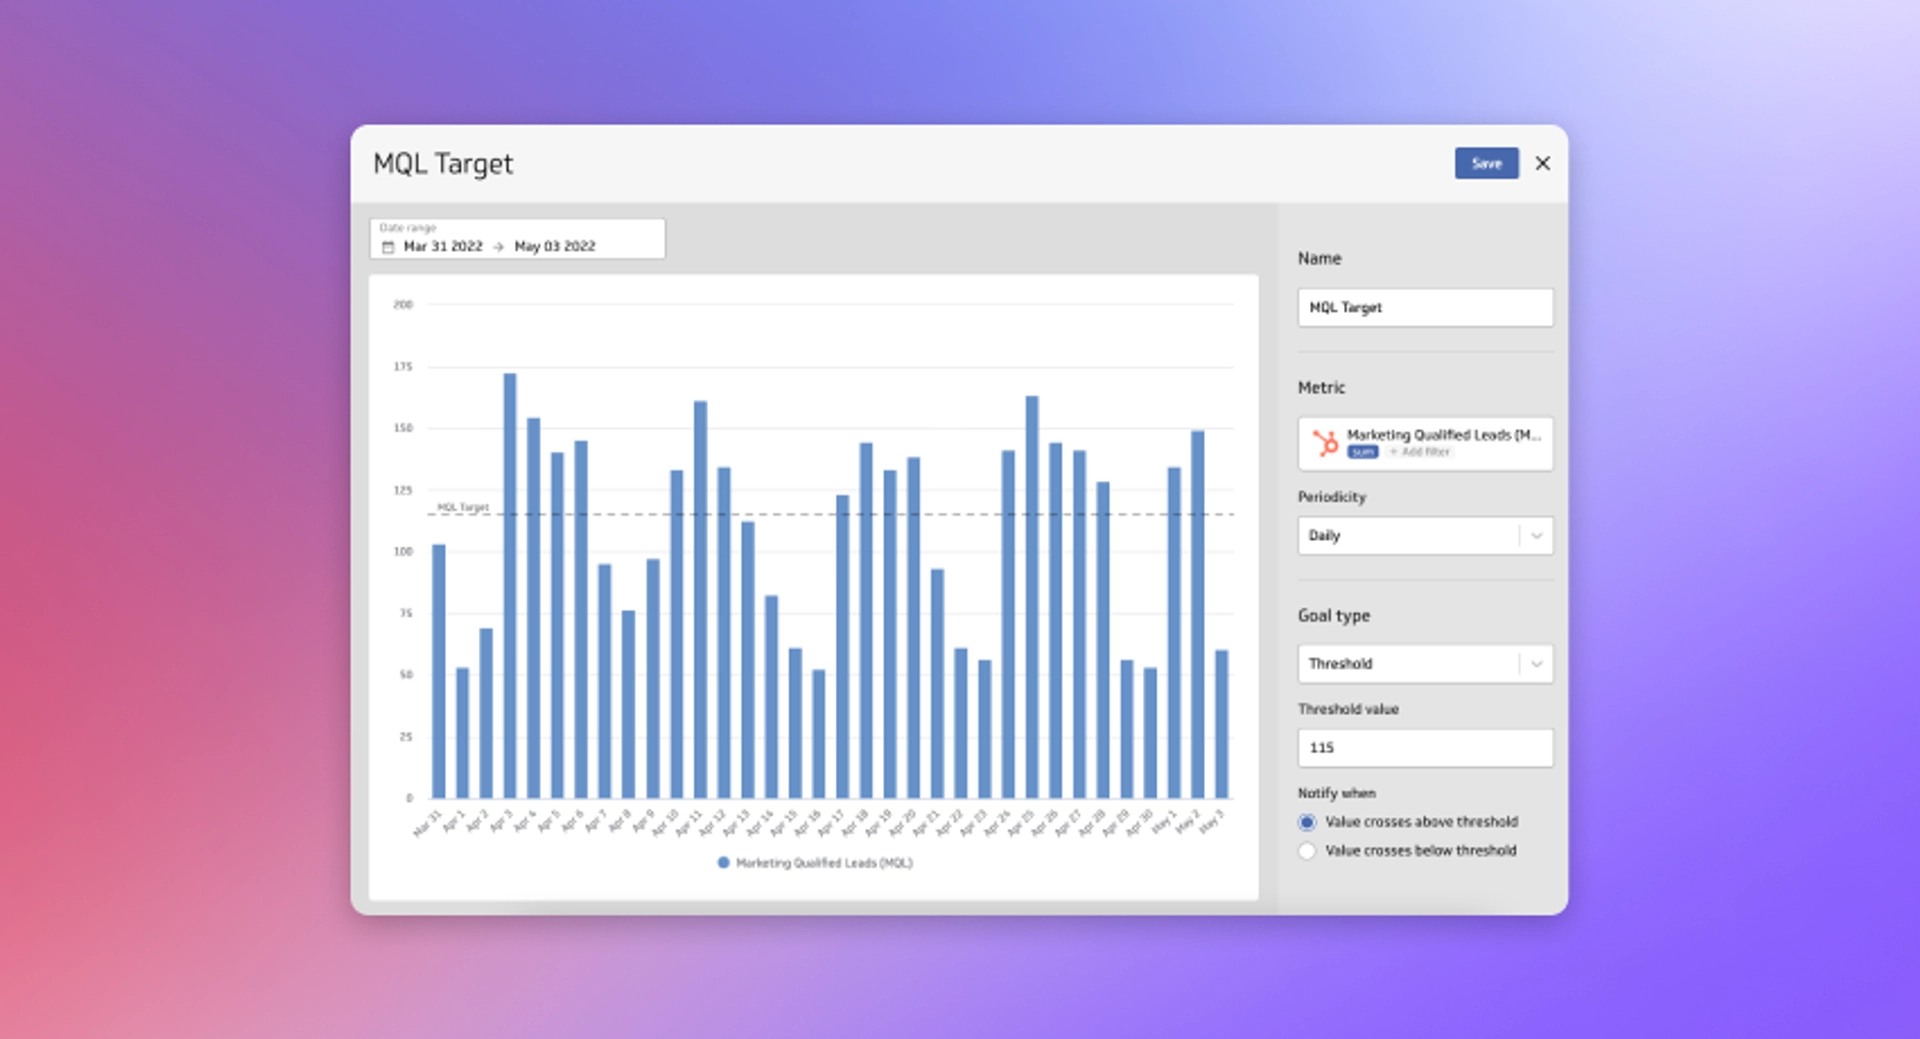Click the Sum aggregation badge

(1362, 452)
